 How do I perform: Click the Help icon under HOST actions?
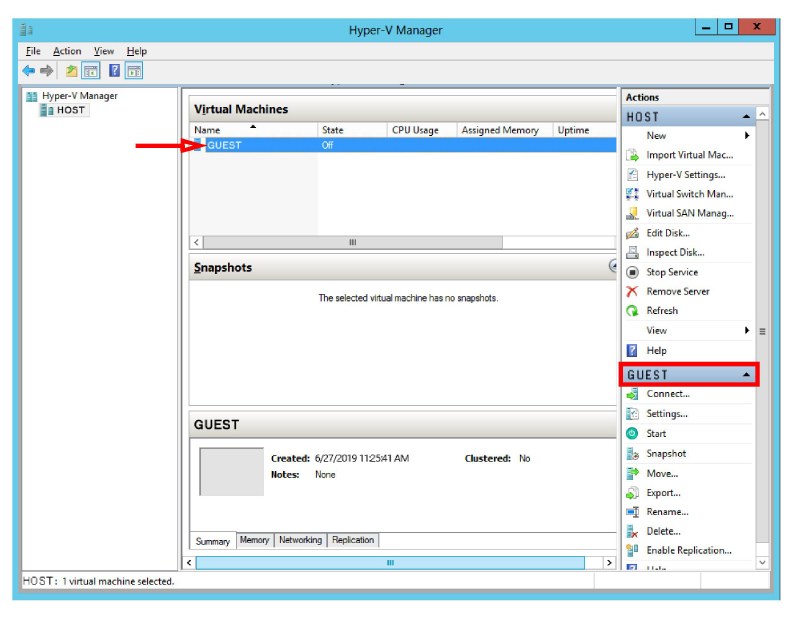coord(632,351)
